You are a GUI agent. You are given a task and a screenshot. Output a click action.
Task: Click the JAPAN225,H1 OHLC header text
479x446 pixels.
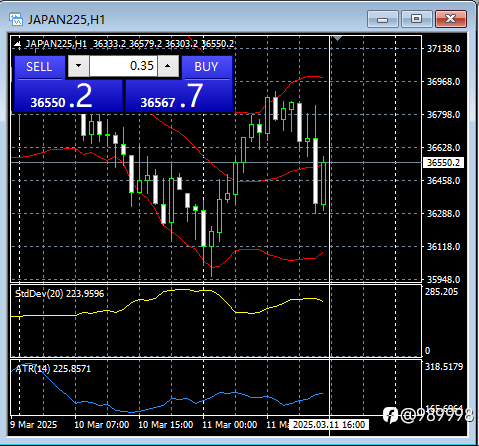pyautogui.click(x=130, y=44)
